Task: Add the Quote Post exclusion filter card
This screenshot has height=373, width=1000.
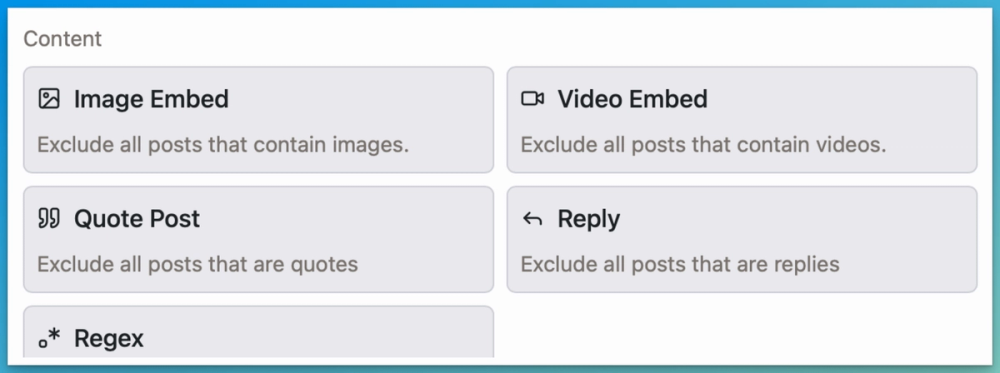Action: click(x=258, y=239)
